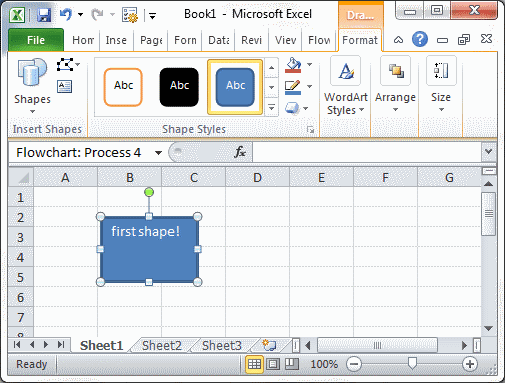Expand the Shape Effects dropdown arrow
Screen dimensions: 505x383
coord(306,108)
